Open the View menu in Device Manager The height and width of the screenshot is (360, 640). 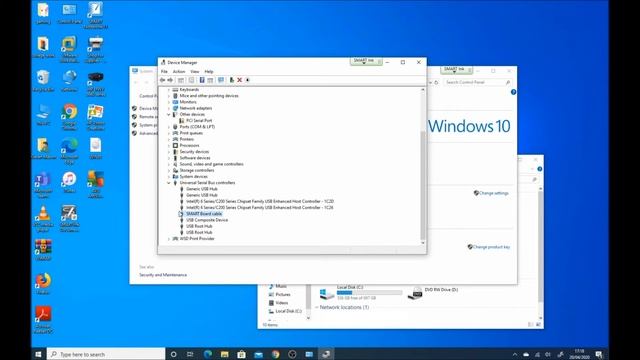tap(195, 71)
